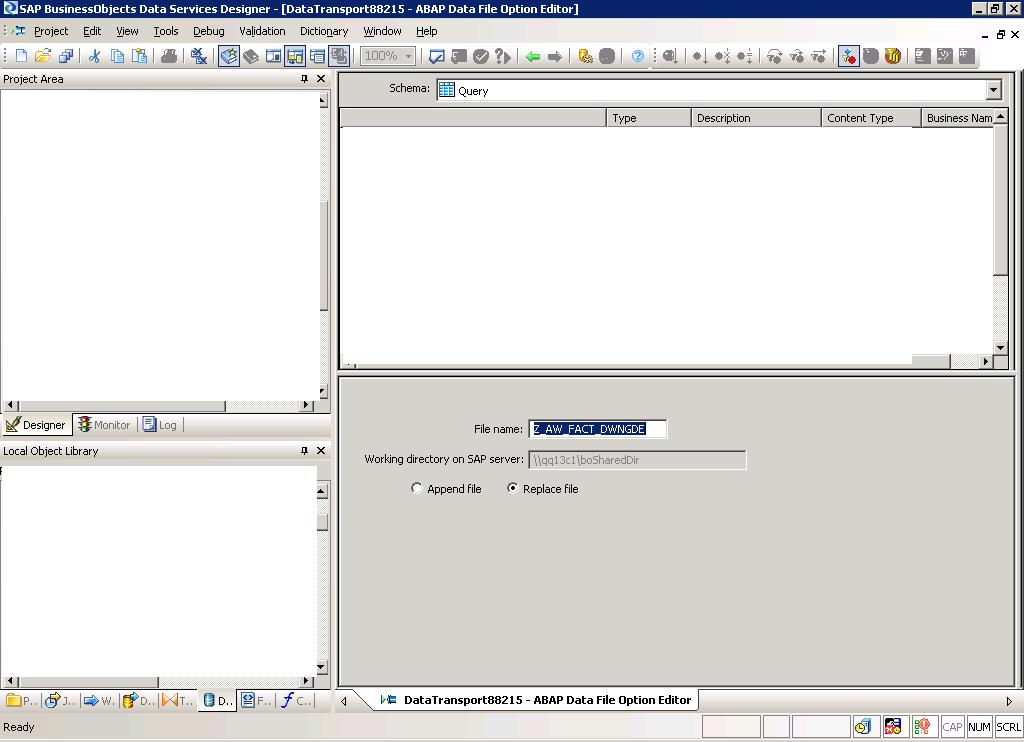The image size is (1024, 742).
Task: Click the green Back arrow icon
Action: [x=533, y=57]
